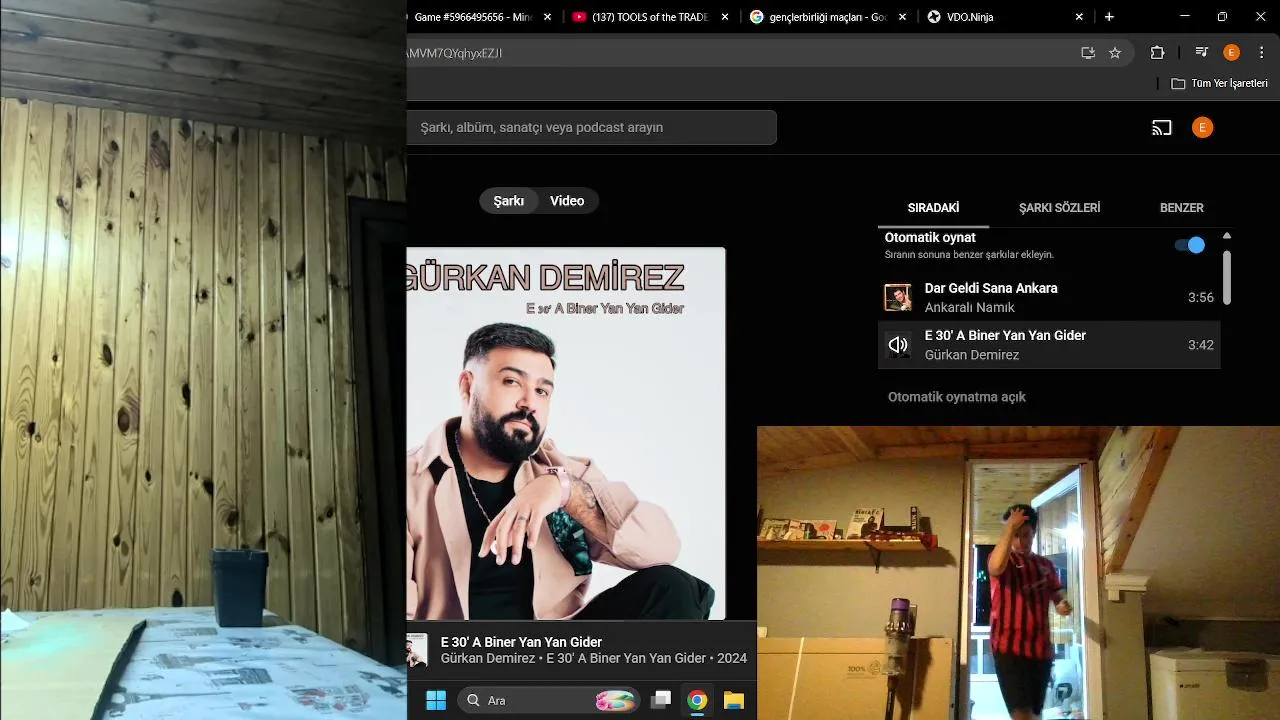This screenshot has height=720, width=1280.
Task: Click the 3:42 duration of the playing track
Action: (x=1200, y=345)
